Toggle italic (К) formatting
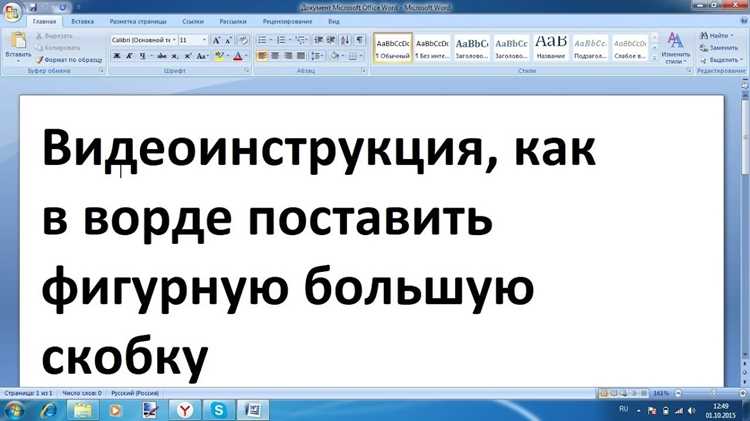 pyautogui.click(x=129, y=56)
